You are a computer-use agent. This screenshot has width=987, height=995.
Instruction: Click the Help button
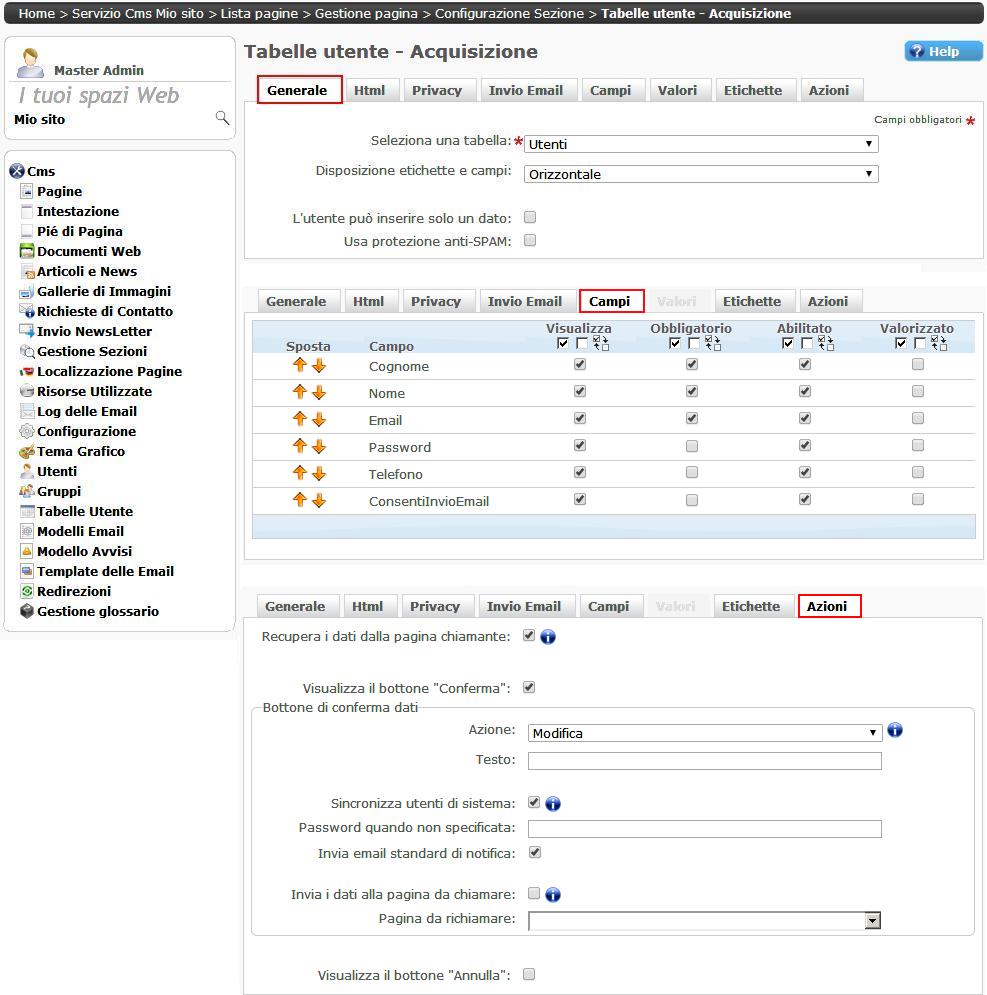(943, 52)
